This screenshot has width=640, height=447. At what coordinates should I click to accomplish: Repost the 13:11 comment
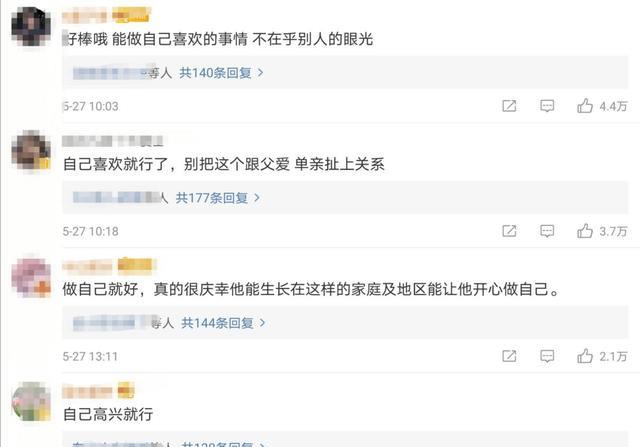(x=509, y=356)
